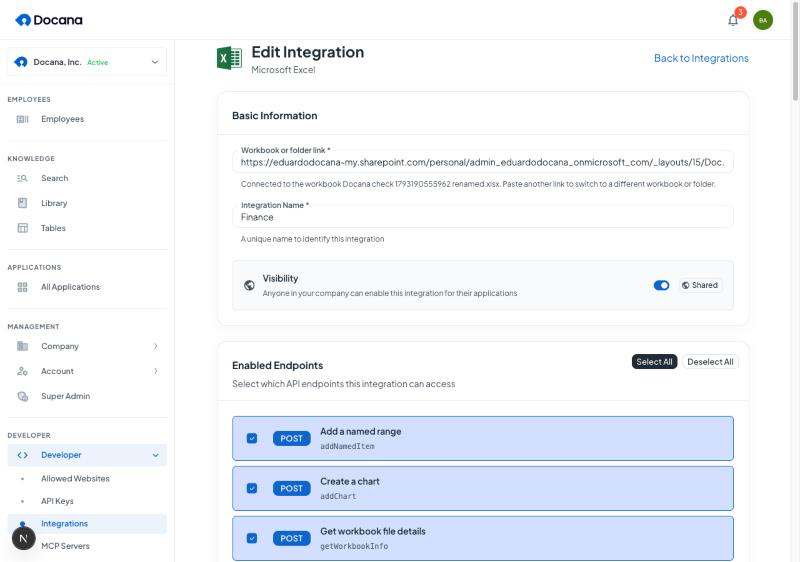The width and height of the screenshot is (800, 562).
Task: Open All Applications icon in sidebar
Action: click(x=22, y=287)
